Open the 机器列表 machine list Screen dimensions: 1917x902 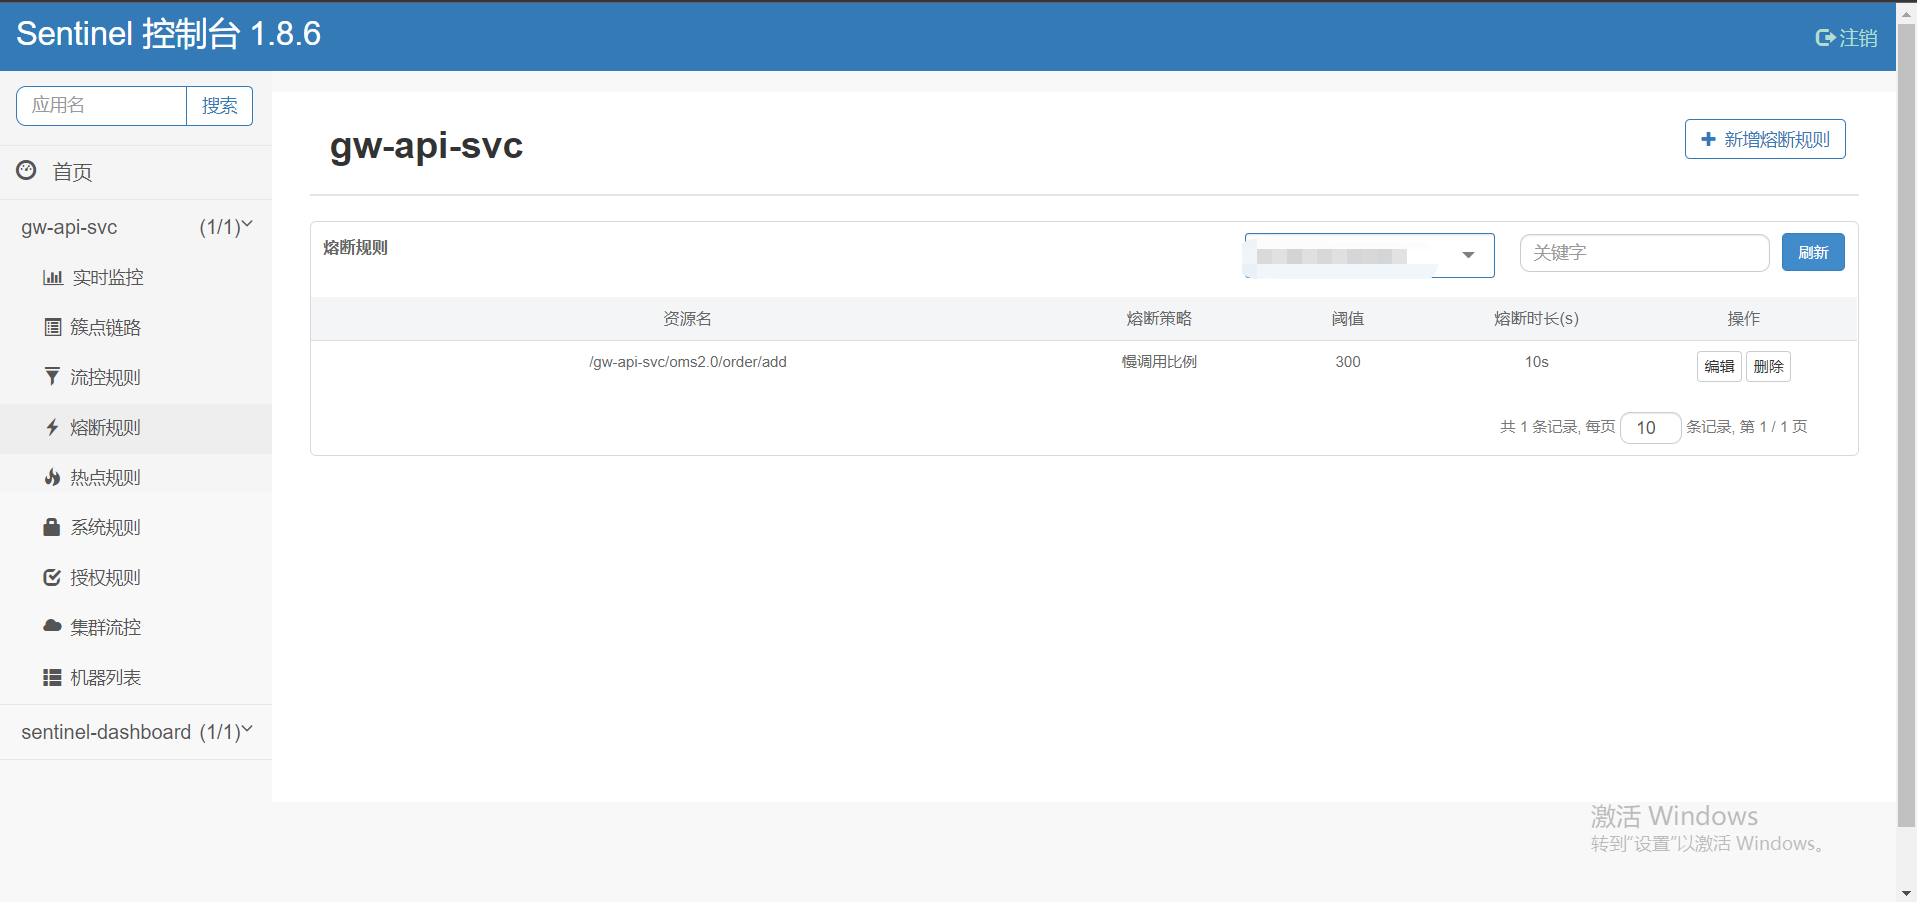click(x=104, y=677)
